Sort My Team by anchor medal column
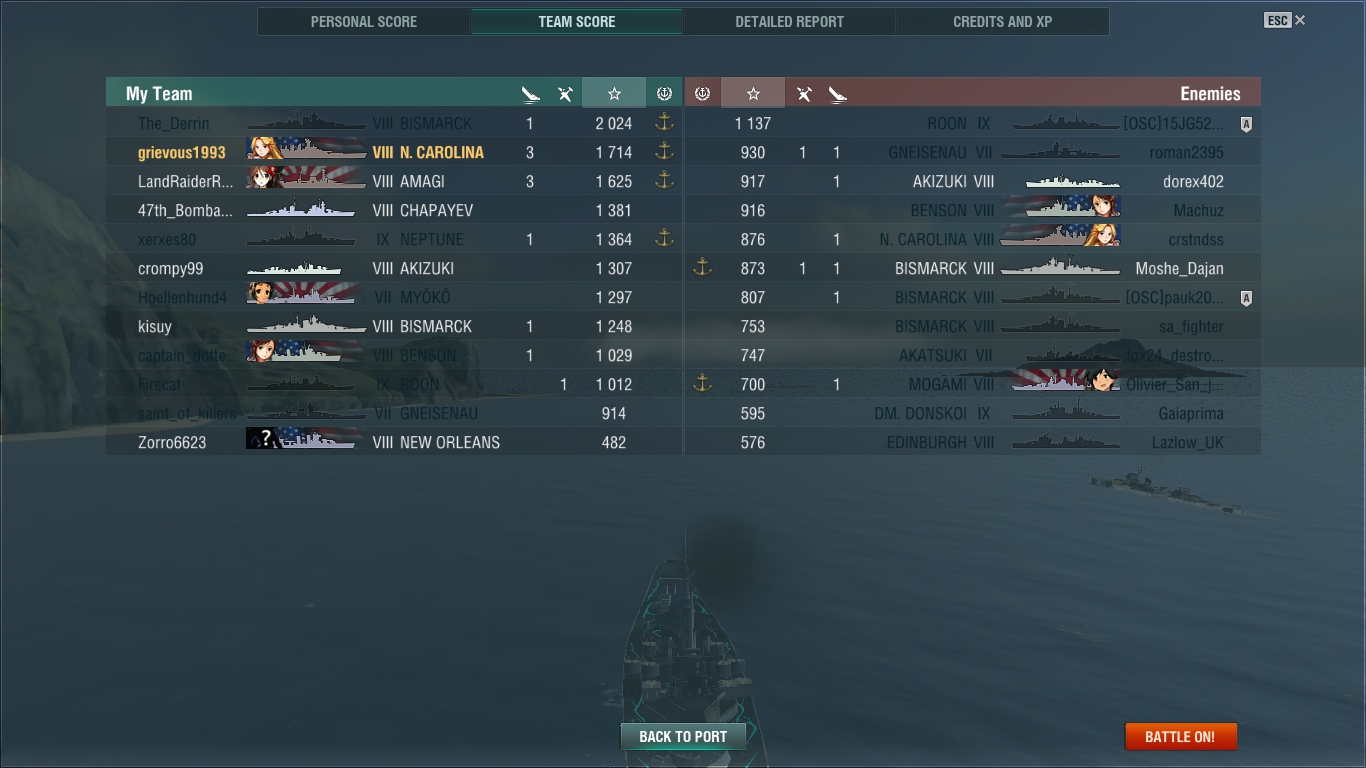Image resolution: width=1366 pixels, height=768 pixels. coord(664,93)
